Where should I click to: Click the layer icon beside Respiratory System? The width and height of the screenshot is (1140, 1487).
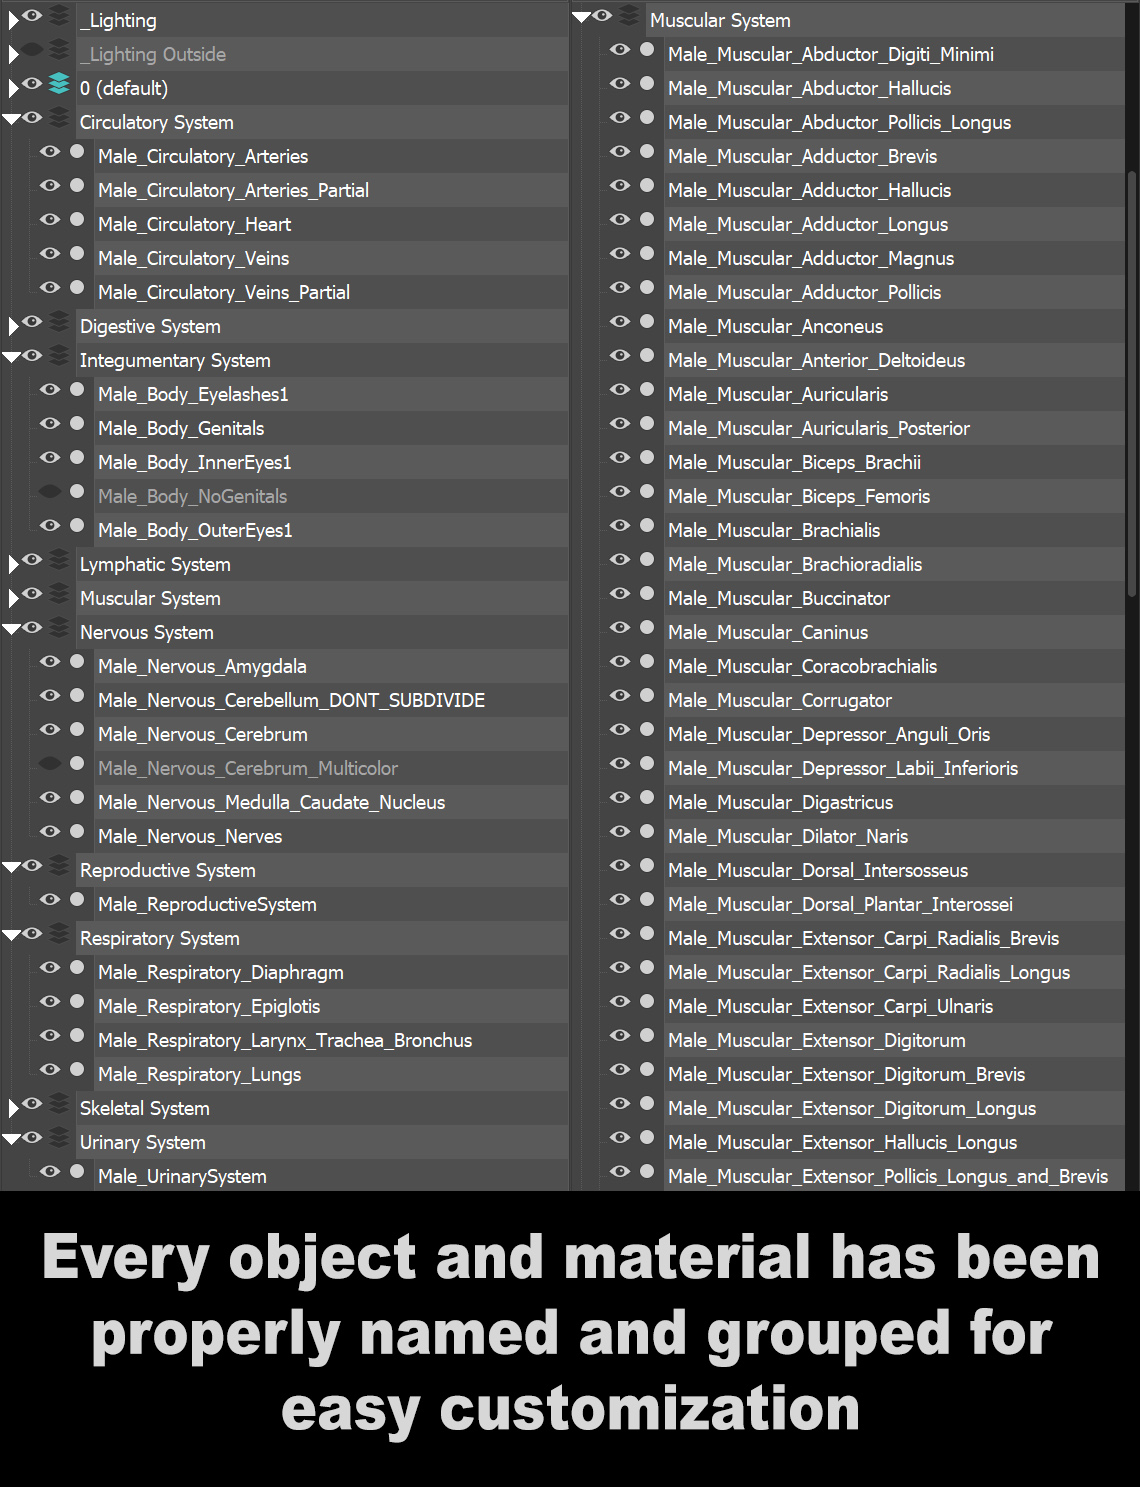[x=60, y=933]
